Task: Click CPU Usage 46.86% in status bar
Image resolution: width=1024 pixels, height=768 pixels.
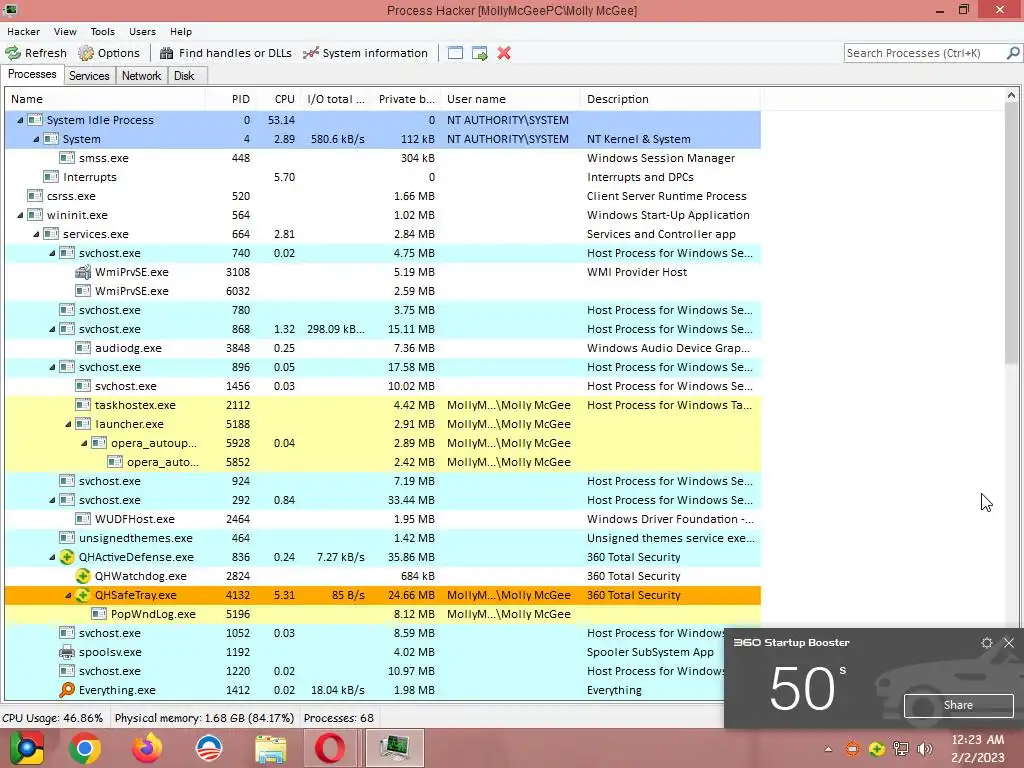Action: pyautogui.click(x=53, y=718)
